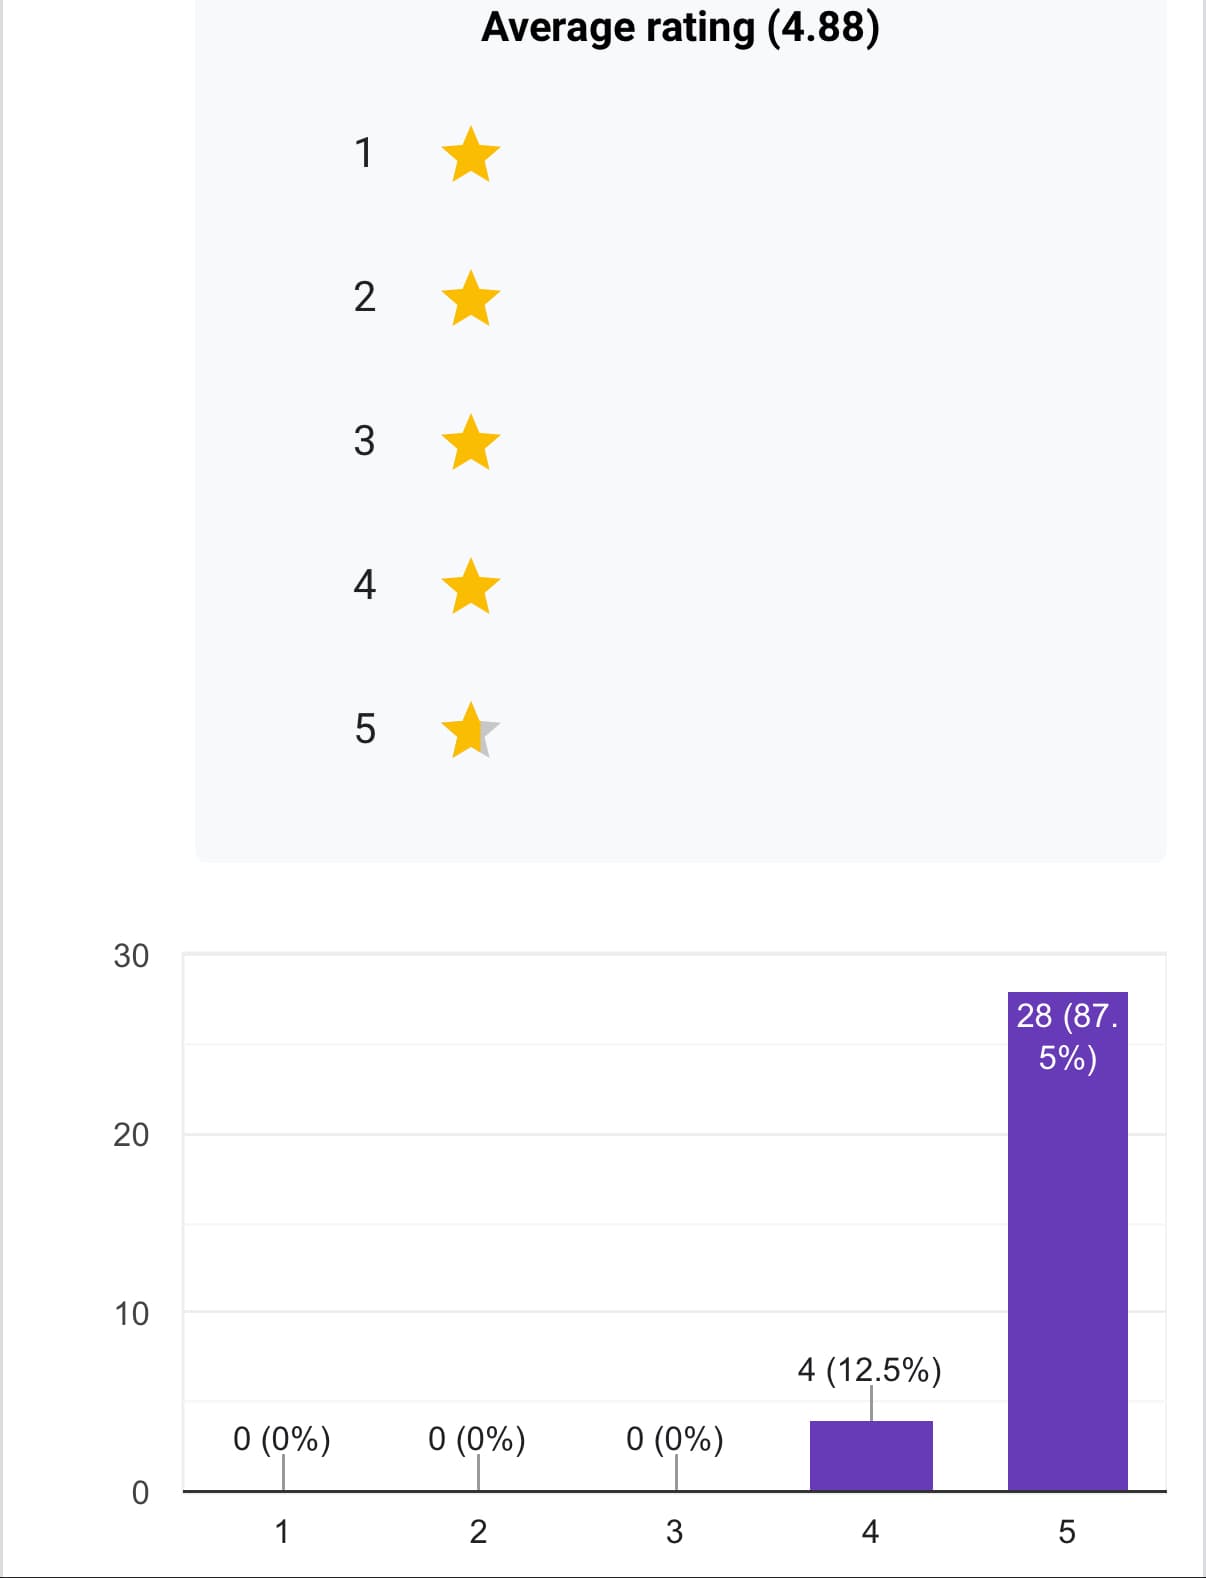1206x1578 pixels.
Task: Click the star next to number 2
Action: 470,299
